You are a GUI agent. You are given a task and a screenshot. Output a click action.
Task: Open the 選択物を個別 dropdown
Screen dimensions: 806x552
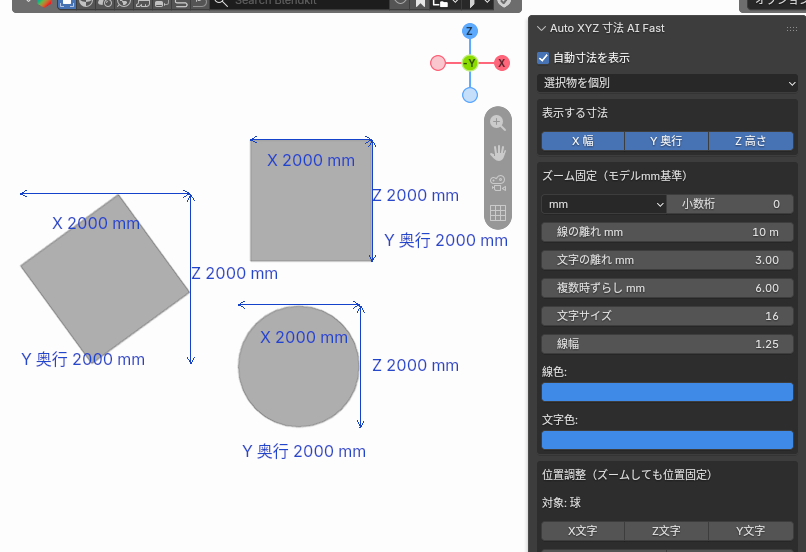pos(667,83)
